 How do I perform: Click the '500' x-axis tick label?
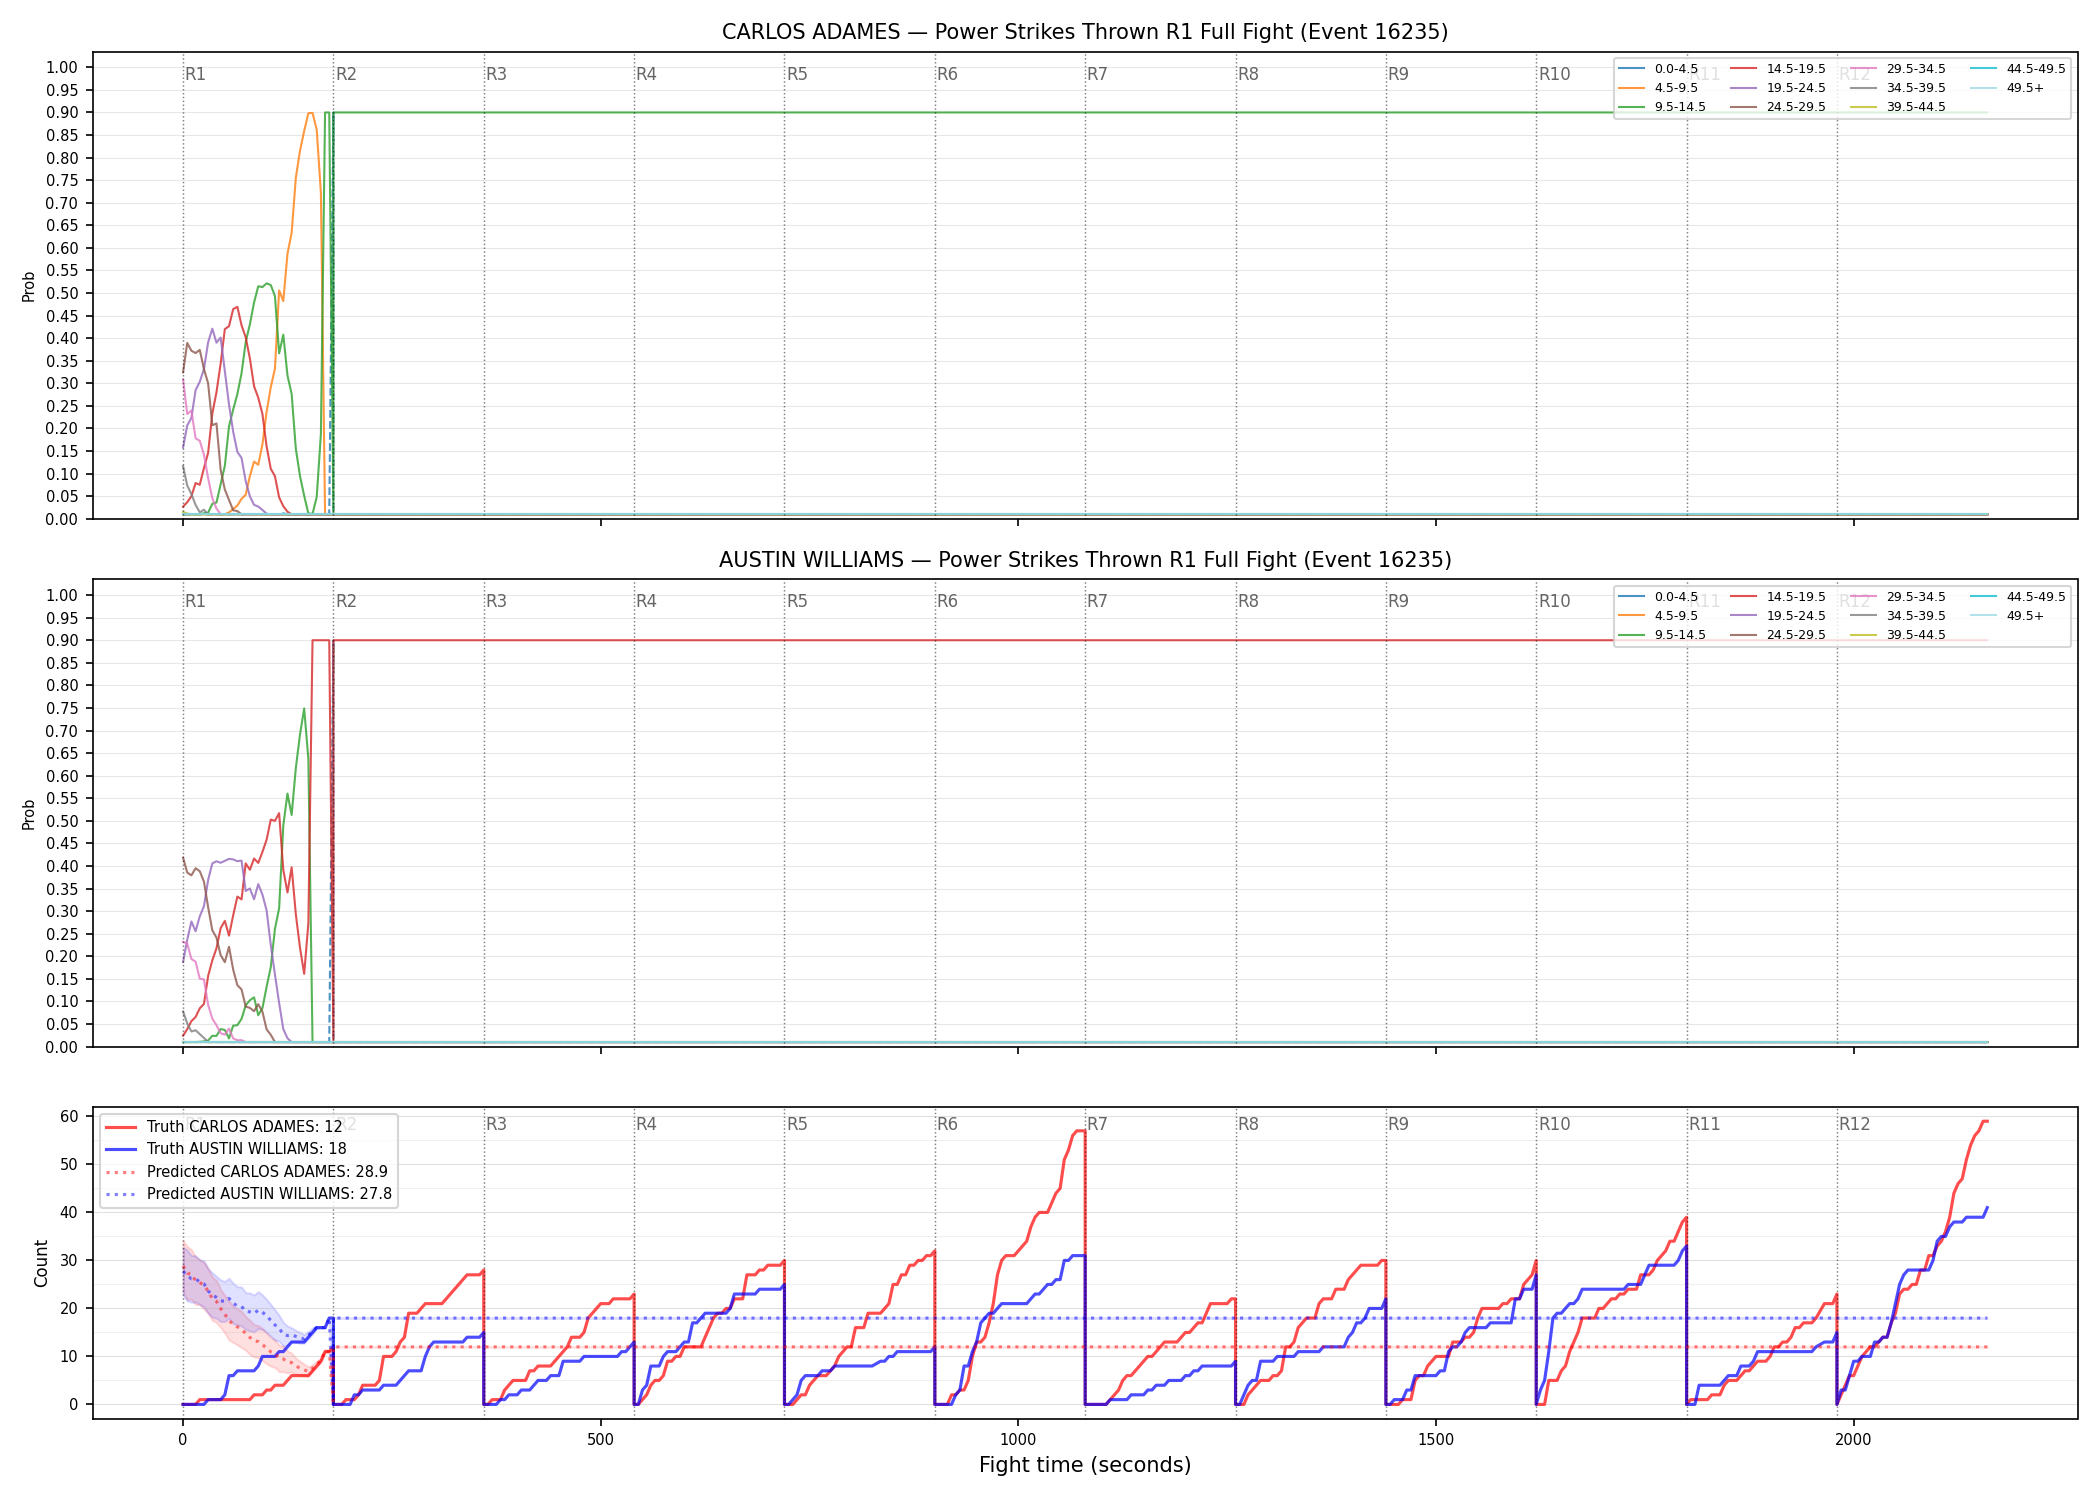pos(600,1440)
